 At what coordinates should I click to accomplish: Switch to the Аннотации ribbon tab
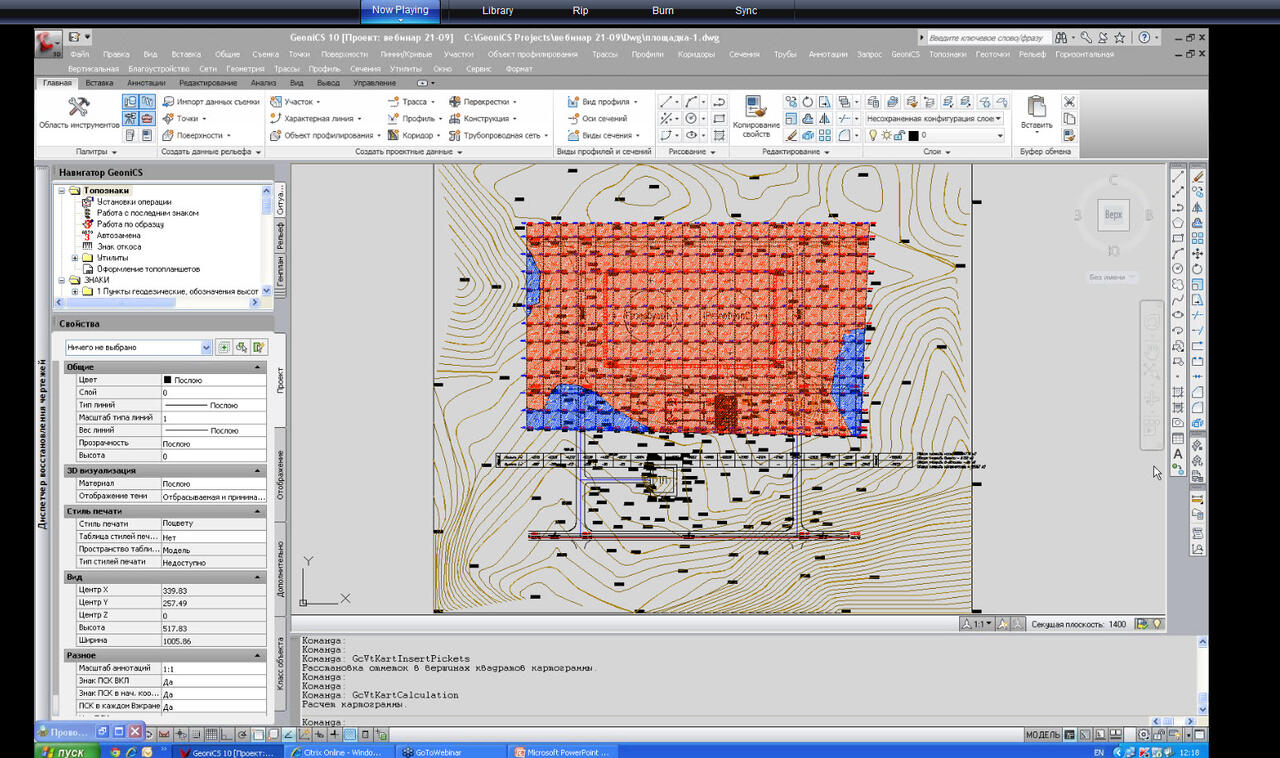click(x=147, y=83)
